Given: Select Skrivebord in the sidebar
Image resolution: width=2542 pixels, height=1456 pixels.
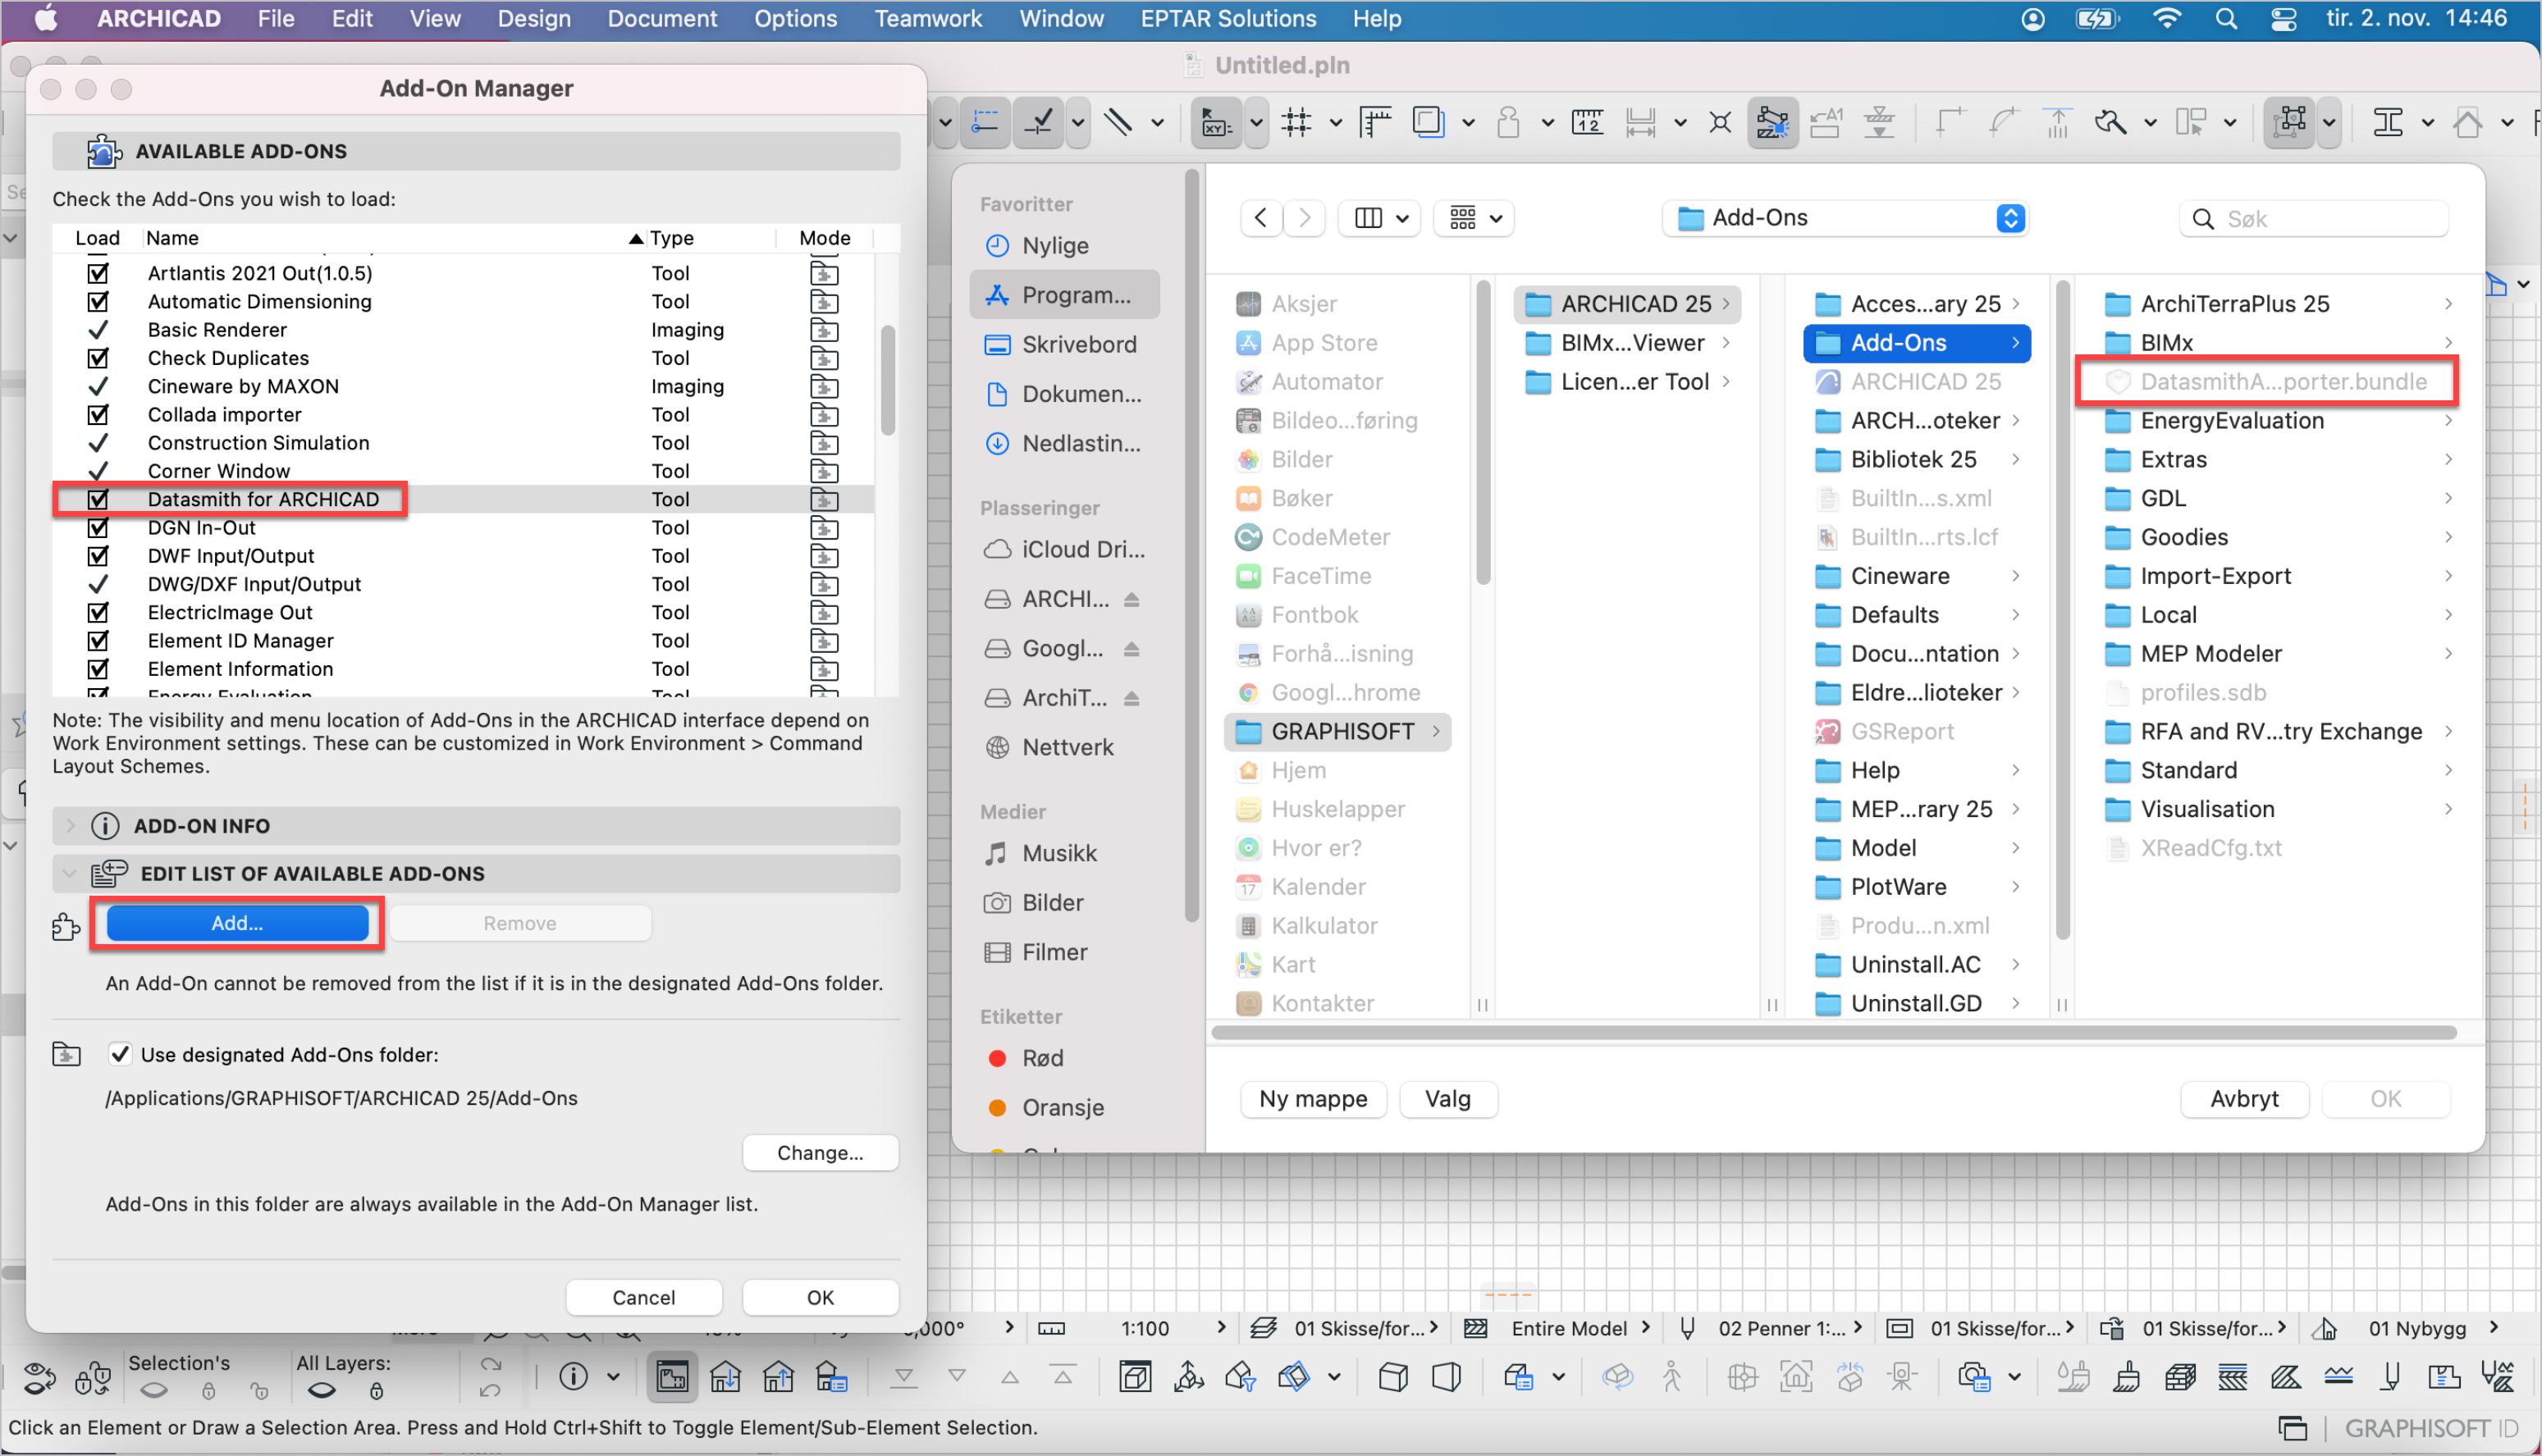Looking at the screenshot, I should [1079, 344].
